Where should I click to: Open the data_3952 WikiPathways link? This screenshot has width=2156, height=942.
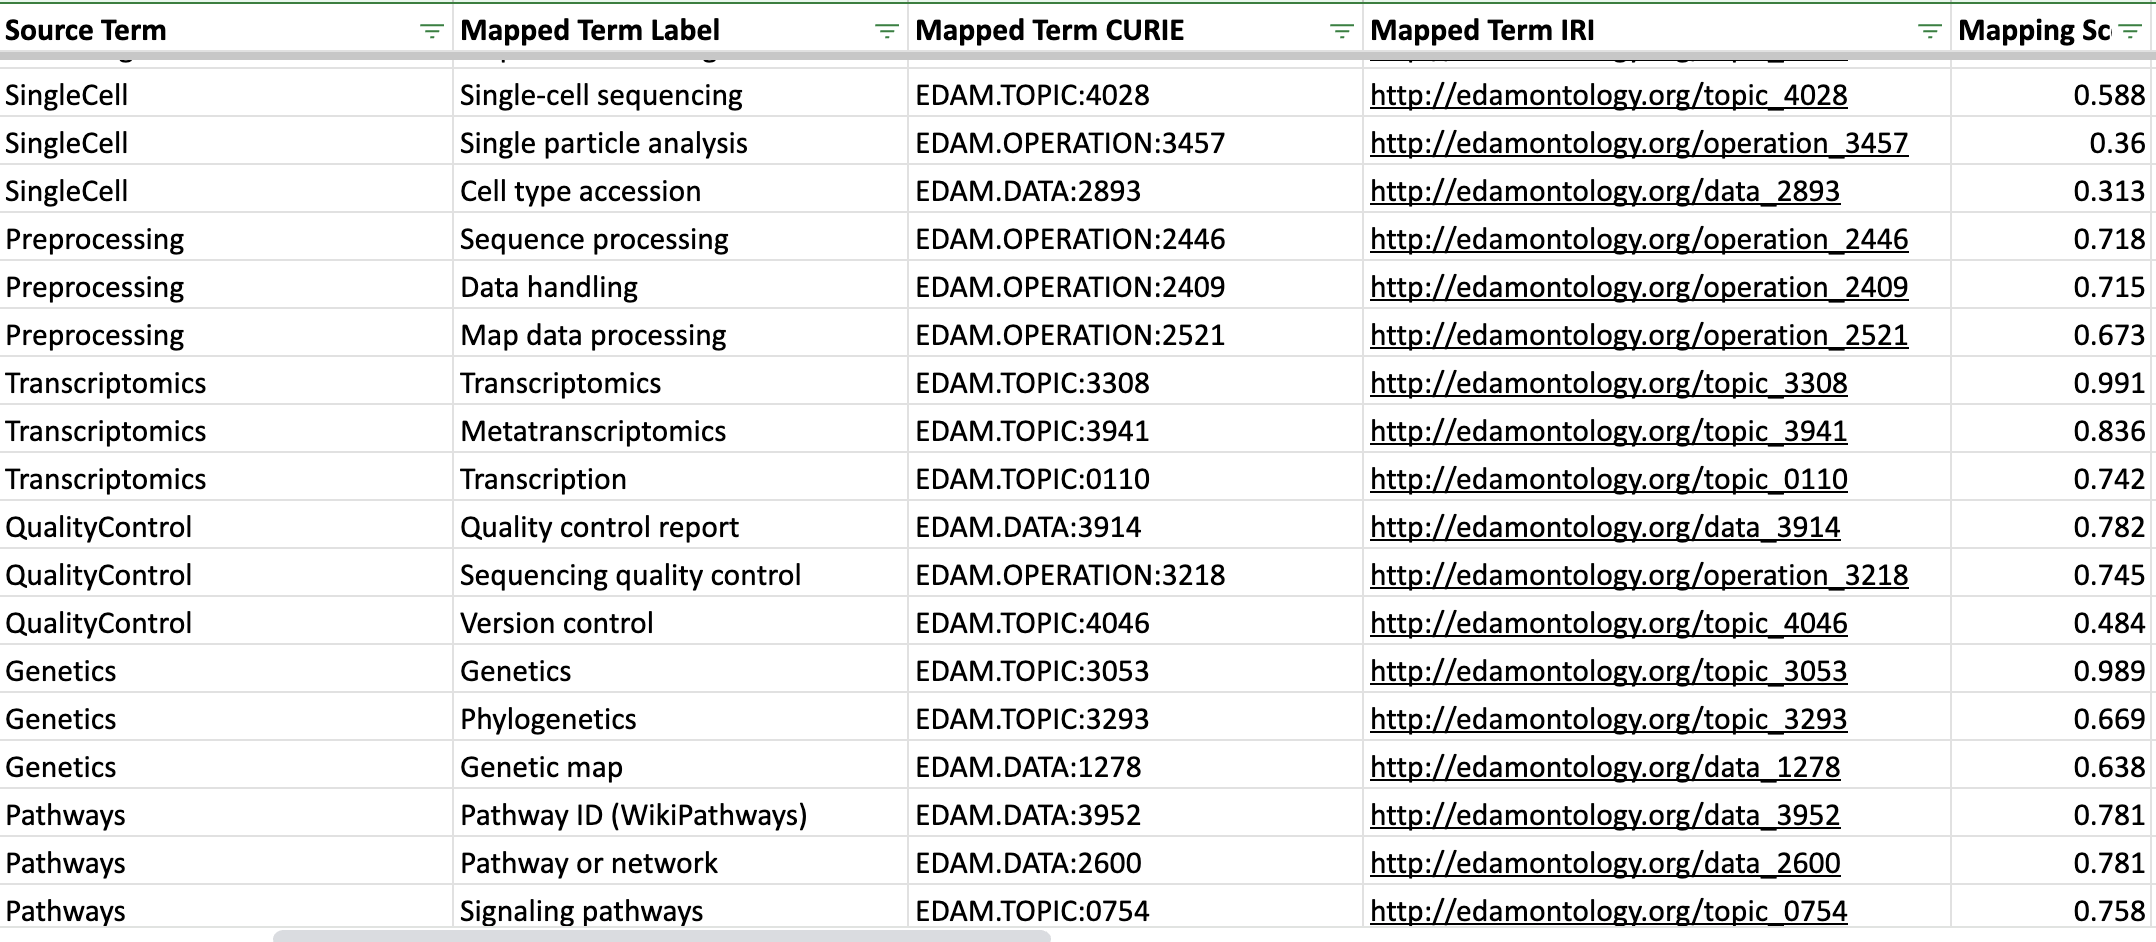(x=1604, y=815)
